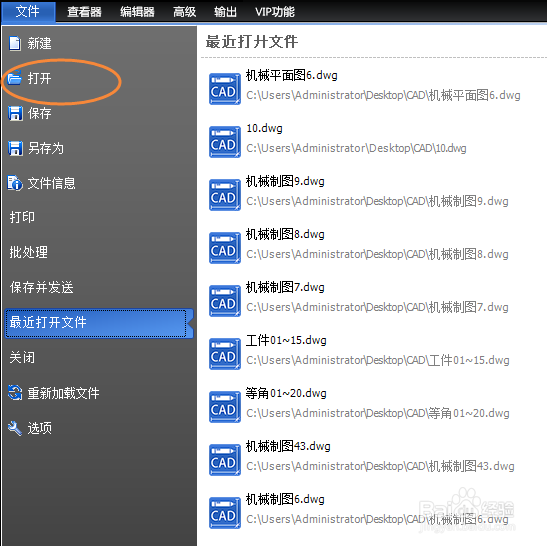The width and height of the screenshot is (547, 546).
Task: Click the folder icon beside 打开
Action: (15, 77)
